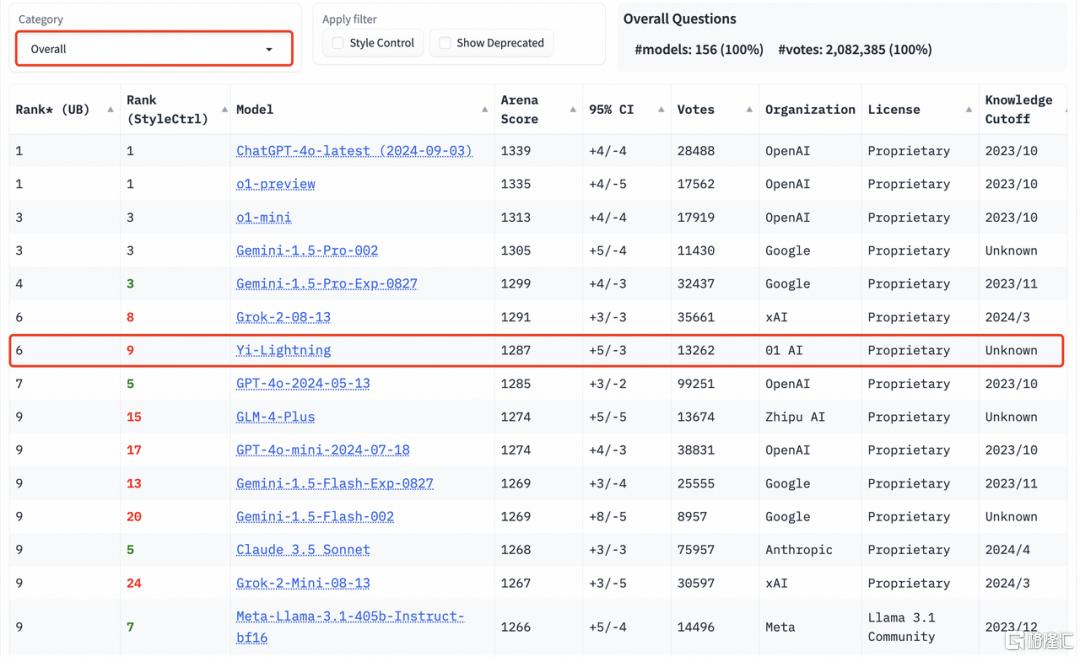Viewport: 1080px width, 657px height.
Task: Open the GLM-4-Plus link
Action: [x=276, y=417]
